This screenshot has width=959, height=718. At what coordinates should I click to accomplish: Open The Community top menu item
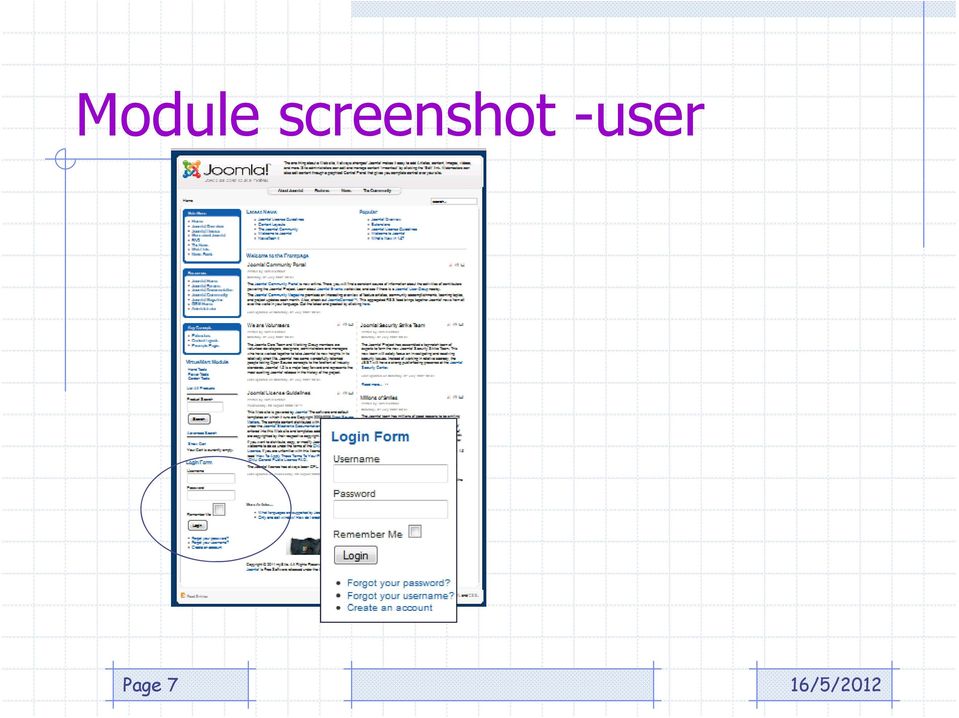[377, 191]
